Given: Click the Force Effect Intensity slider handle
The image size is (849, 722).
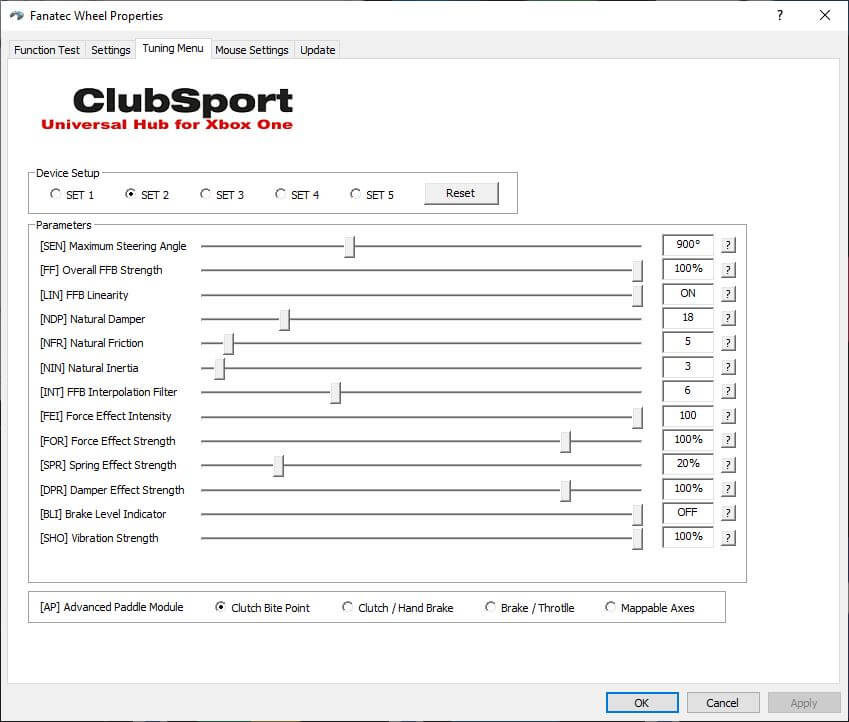Looking at the screenshot, I should click(637, 417).
